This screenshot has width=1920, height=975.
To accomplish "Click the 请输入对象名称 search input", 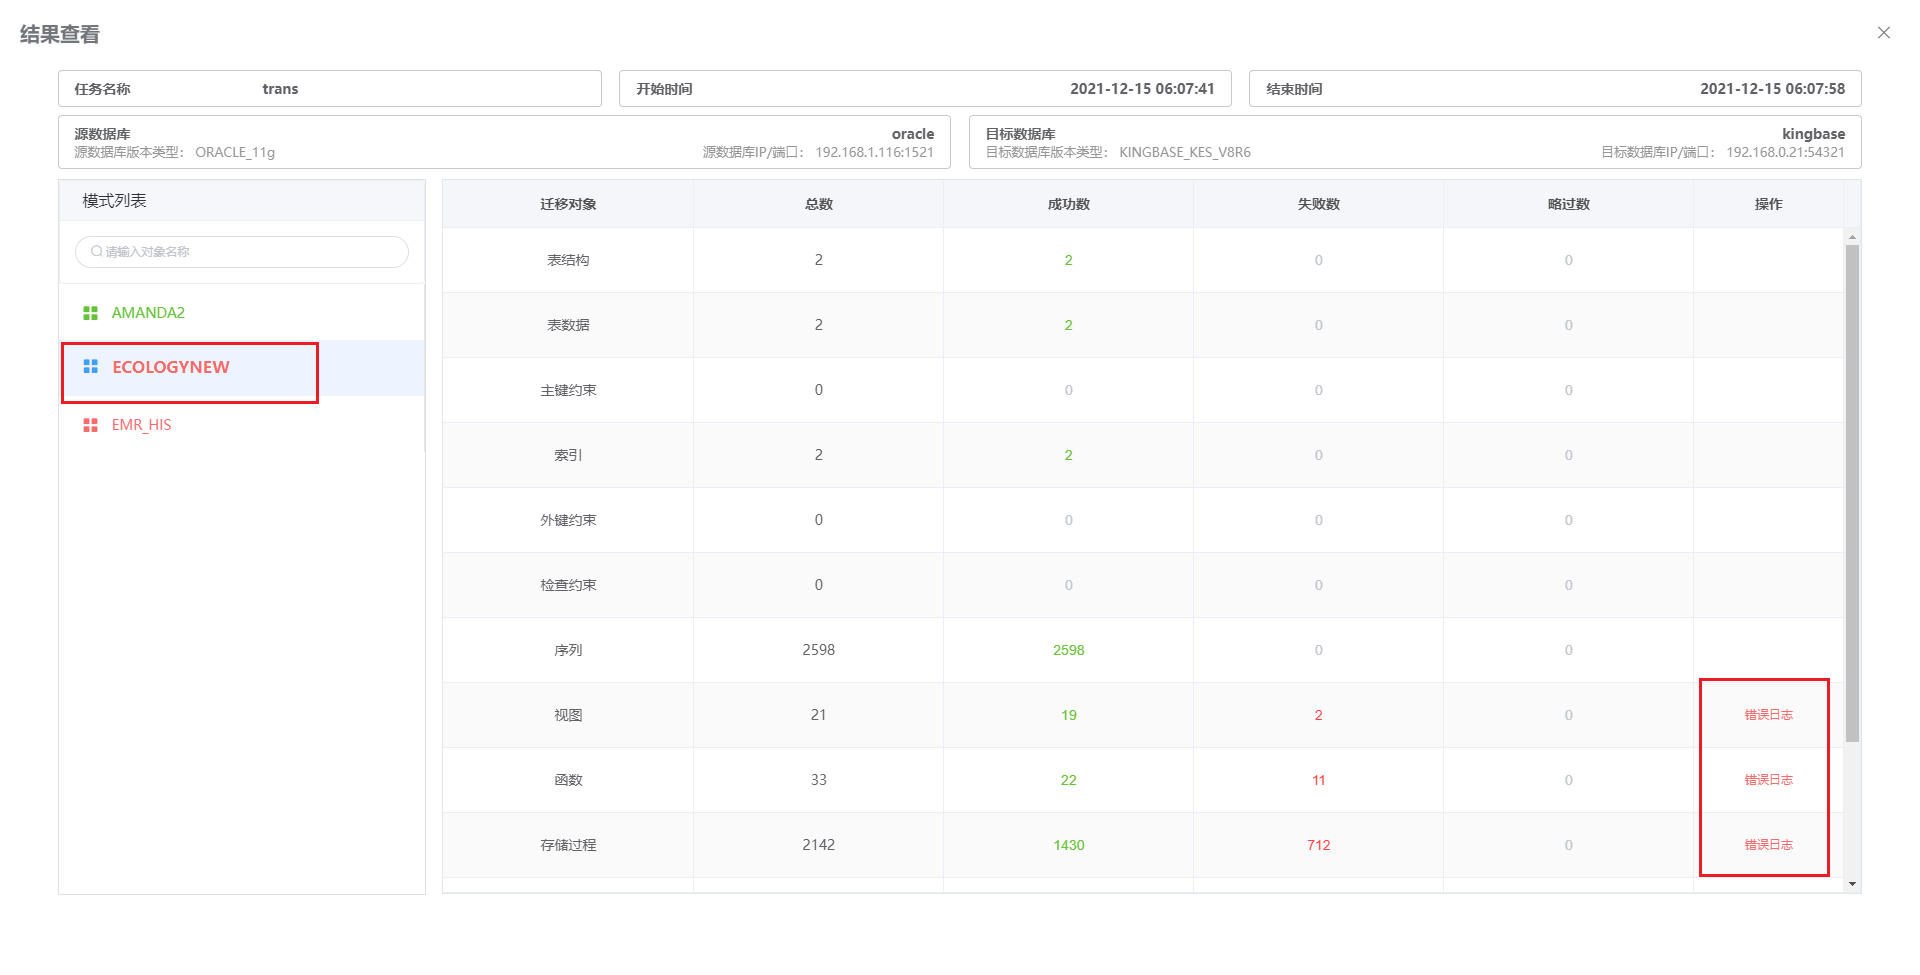I will [x=240, y=251].
